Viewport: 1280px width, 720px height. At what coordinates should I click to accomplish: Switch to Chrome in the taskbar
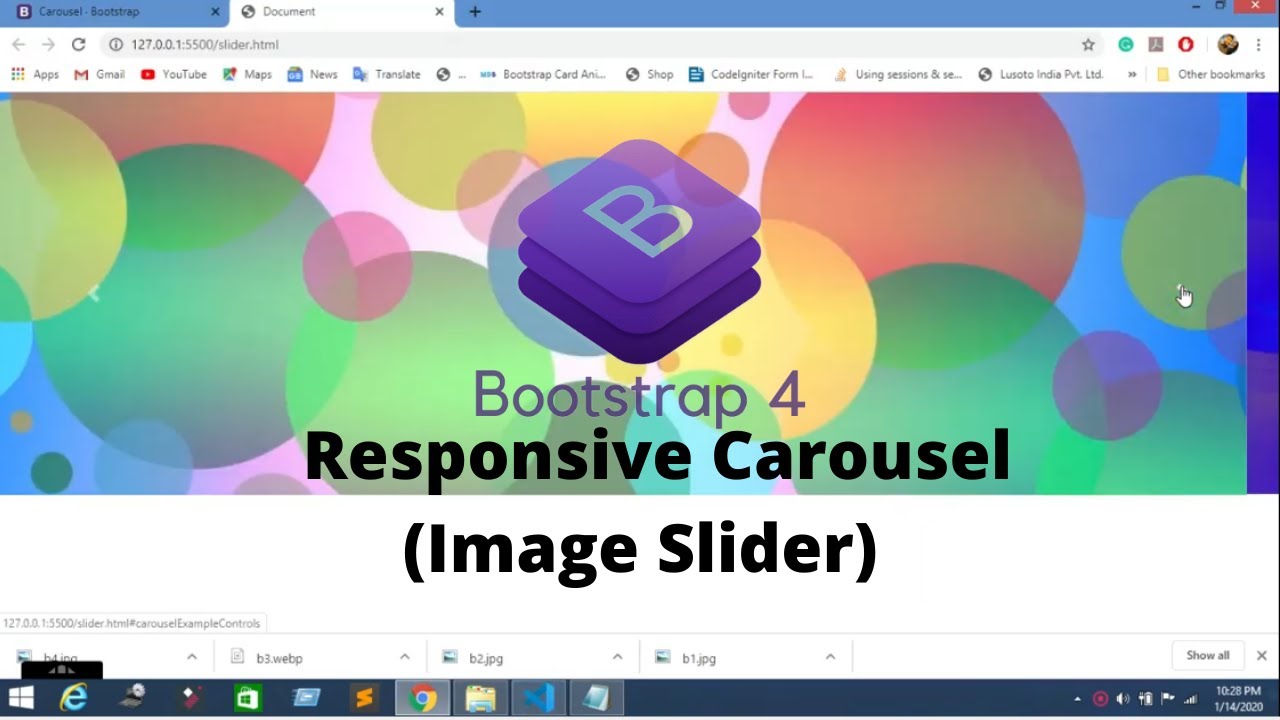pyautogui.click(x=423, y=697)
